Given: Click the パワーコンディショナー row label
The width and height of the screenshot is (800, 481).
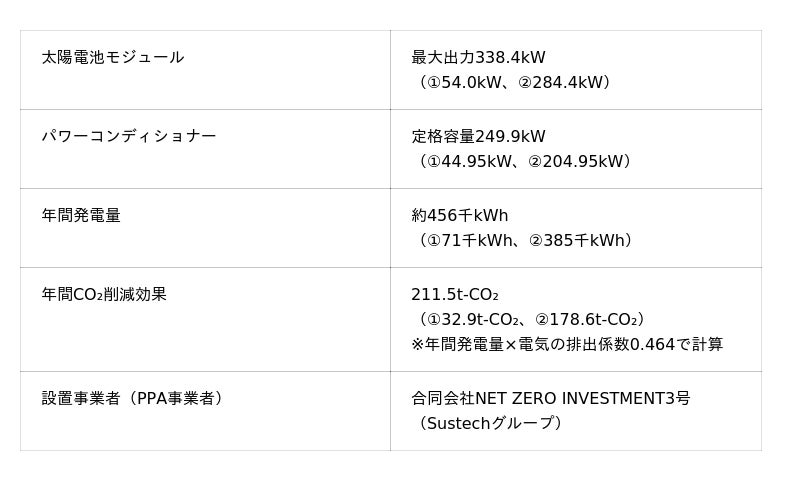Looking at the screenshot, I should coord(129,137).
